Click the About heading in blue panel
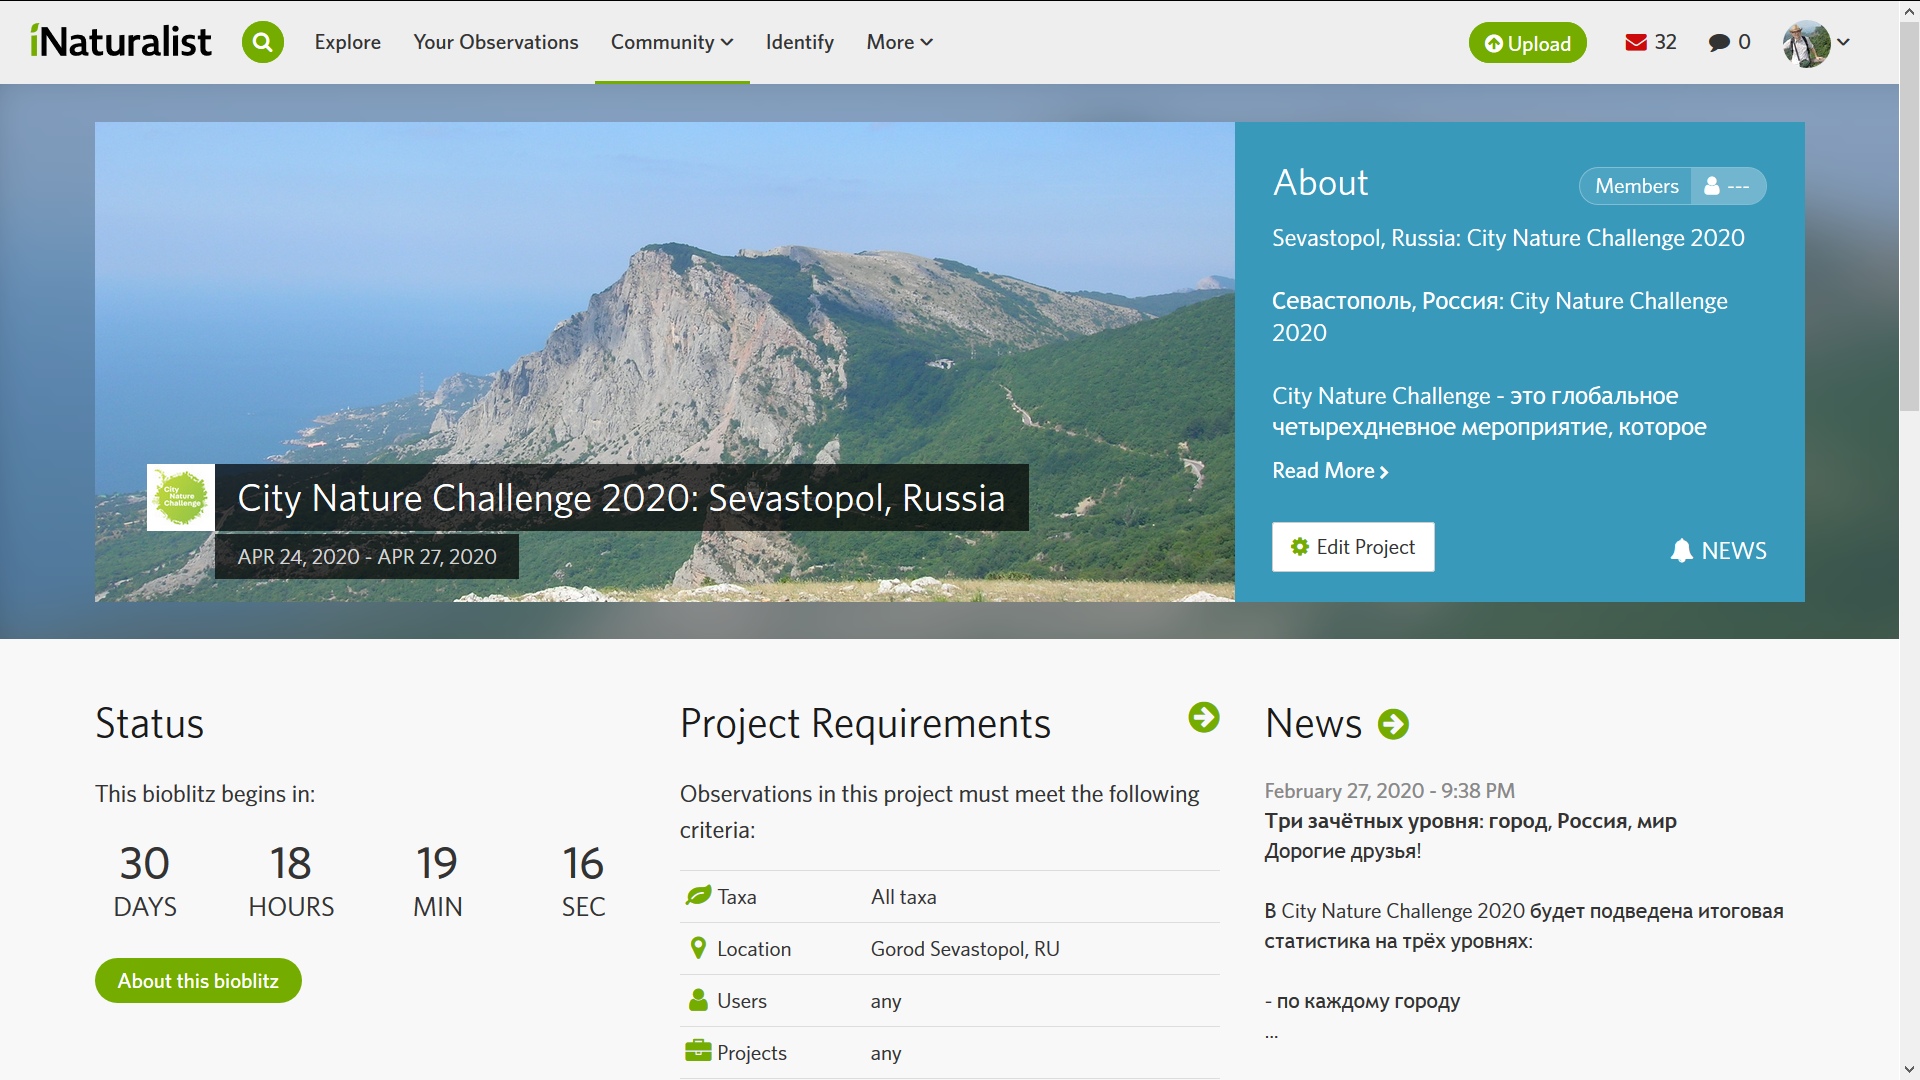Image resolution: width=1920 pixels, height=1080 pixels. [x=1320, y=183]
